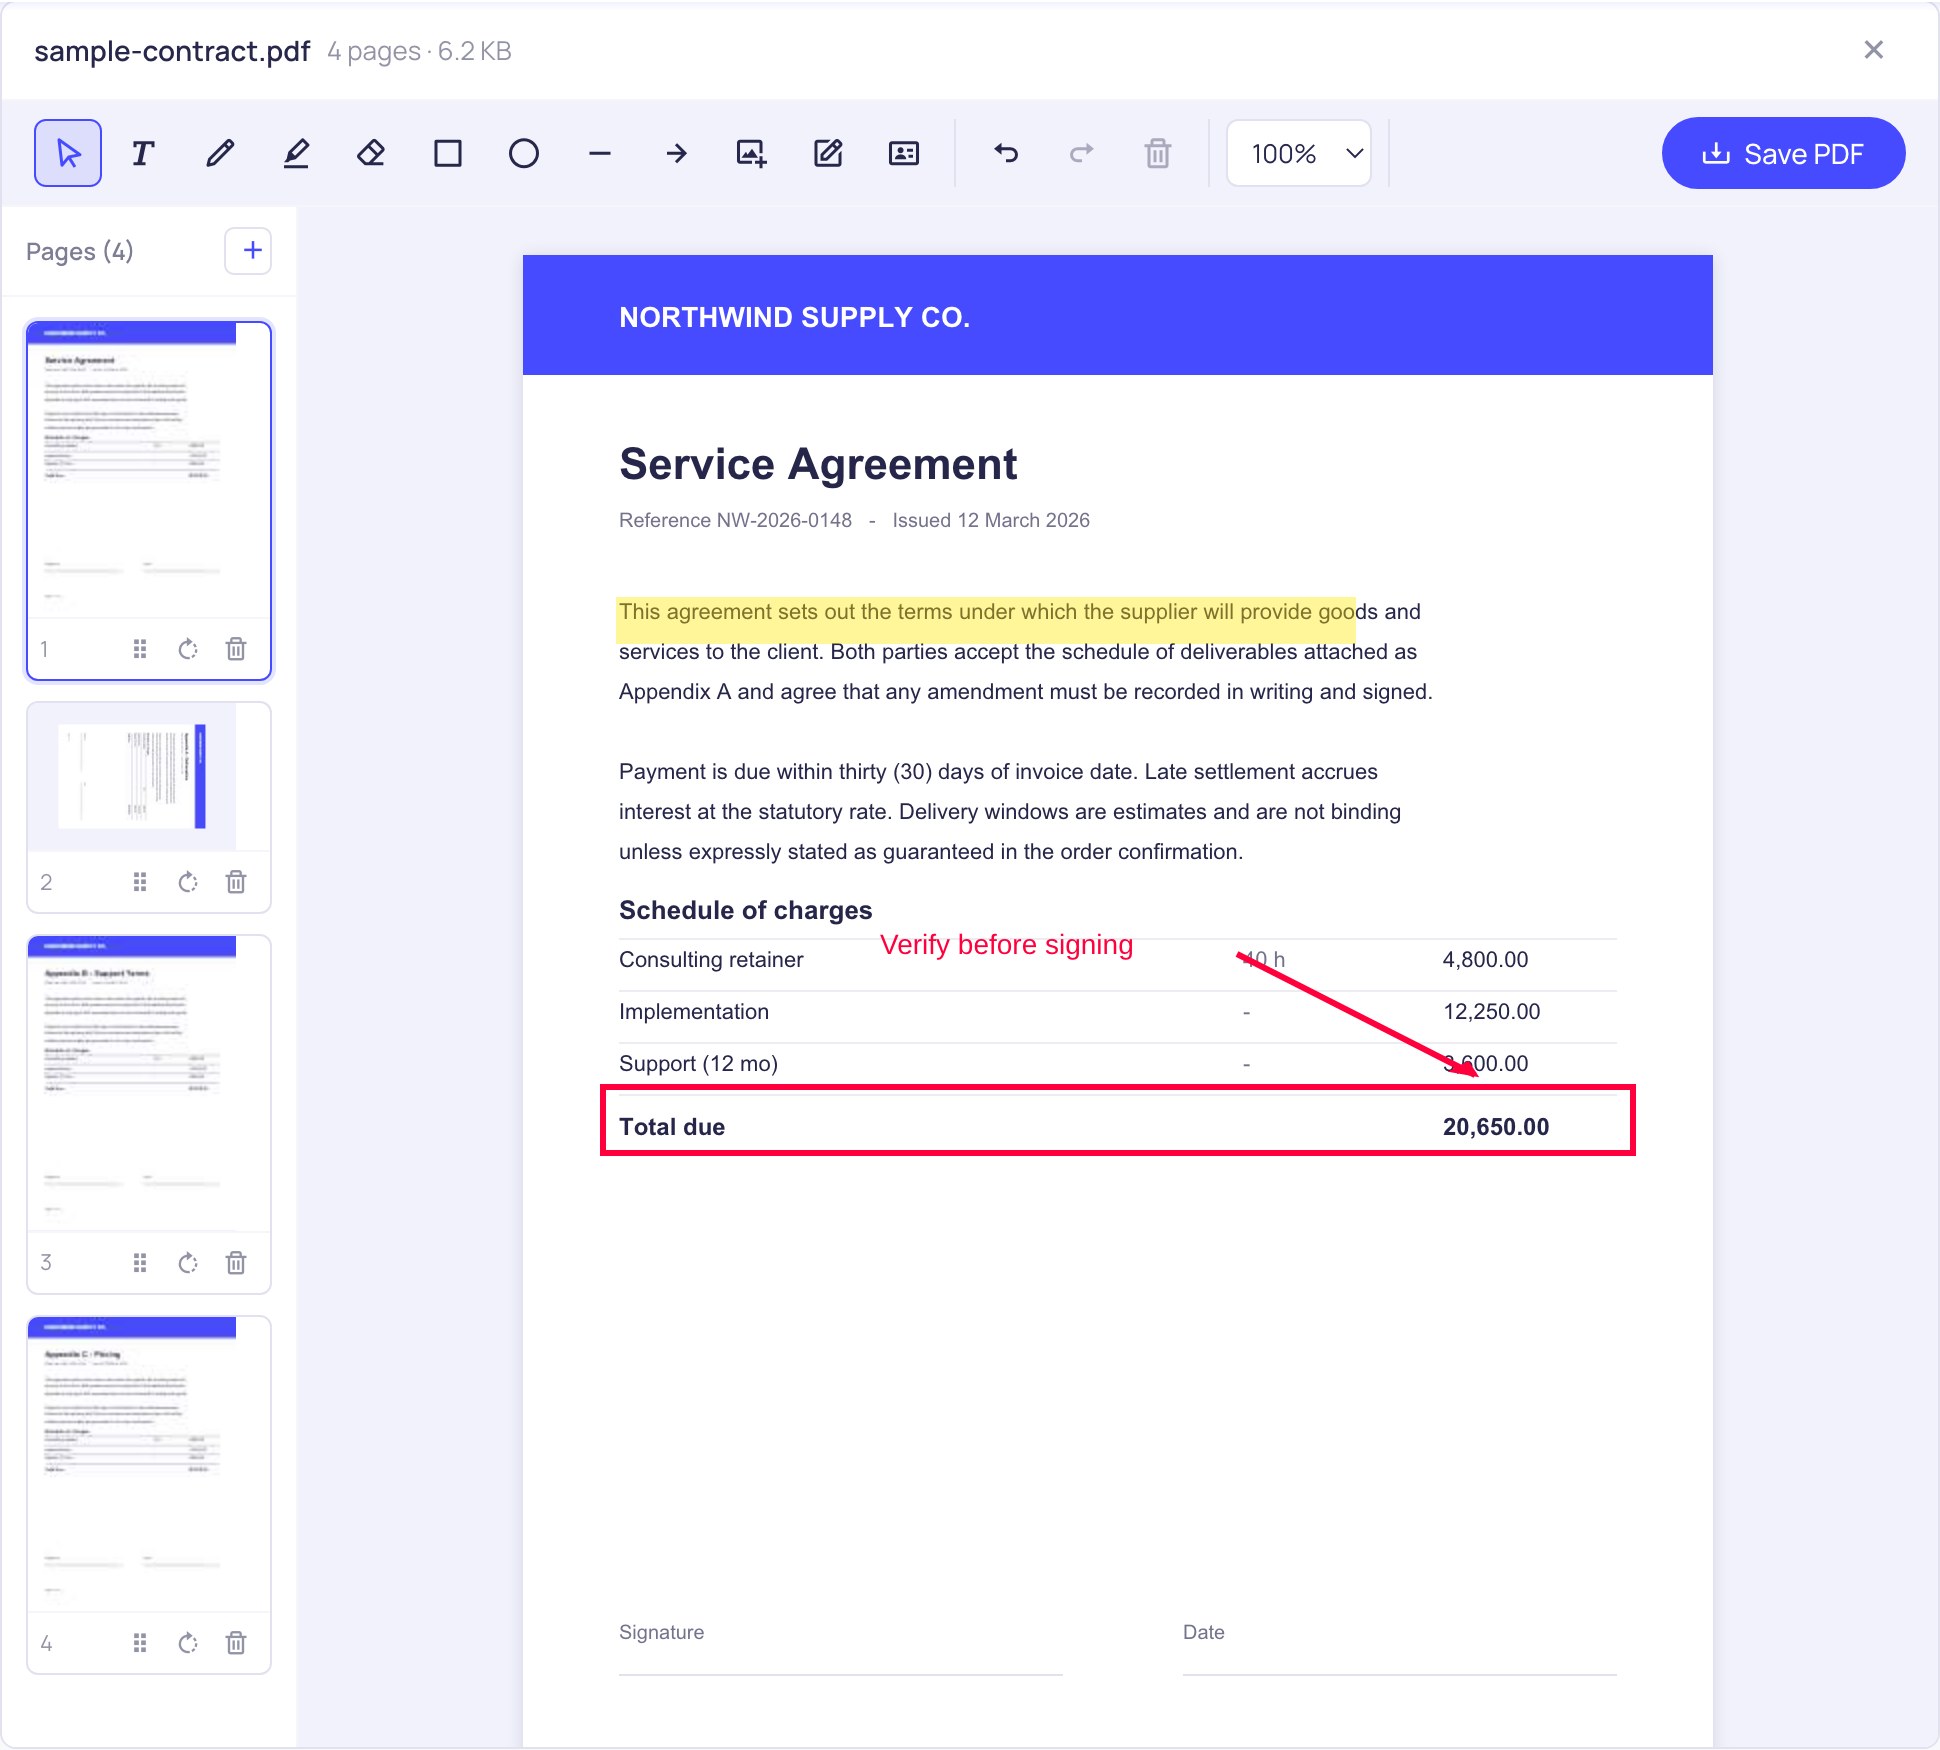This screenshot has width=1940, height=1750.
Task: Click the 'Date' field label
Action: click(1203, 1632)
